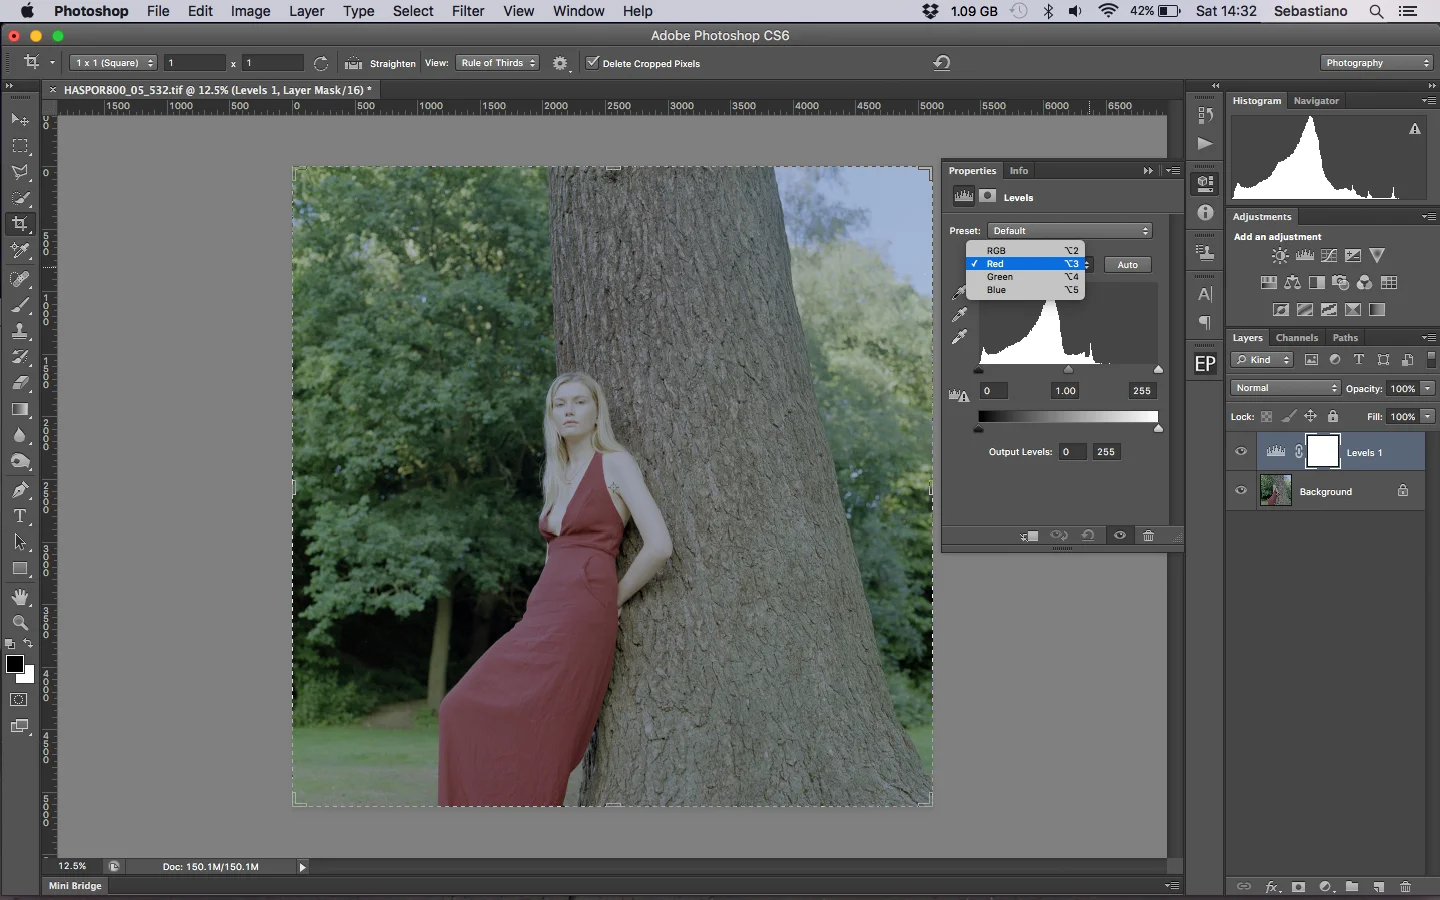Add layer mask at Layers panel bottom
Image resolution: width=1440 pixels, height=900 pixels.
1298,887
